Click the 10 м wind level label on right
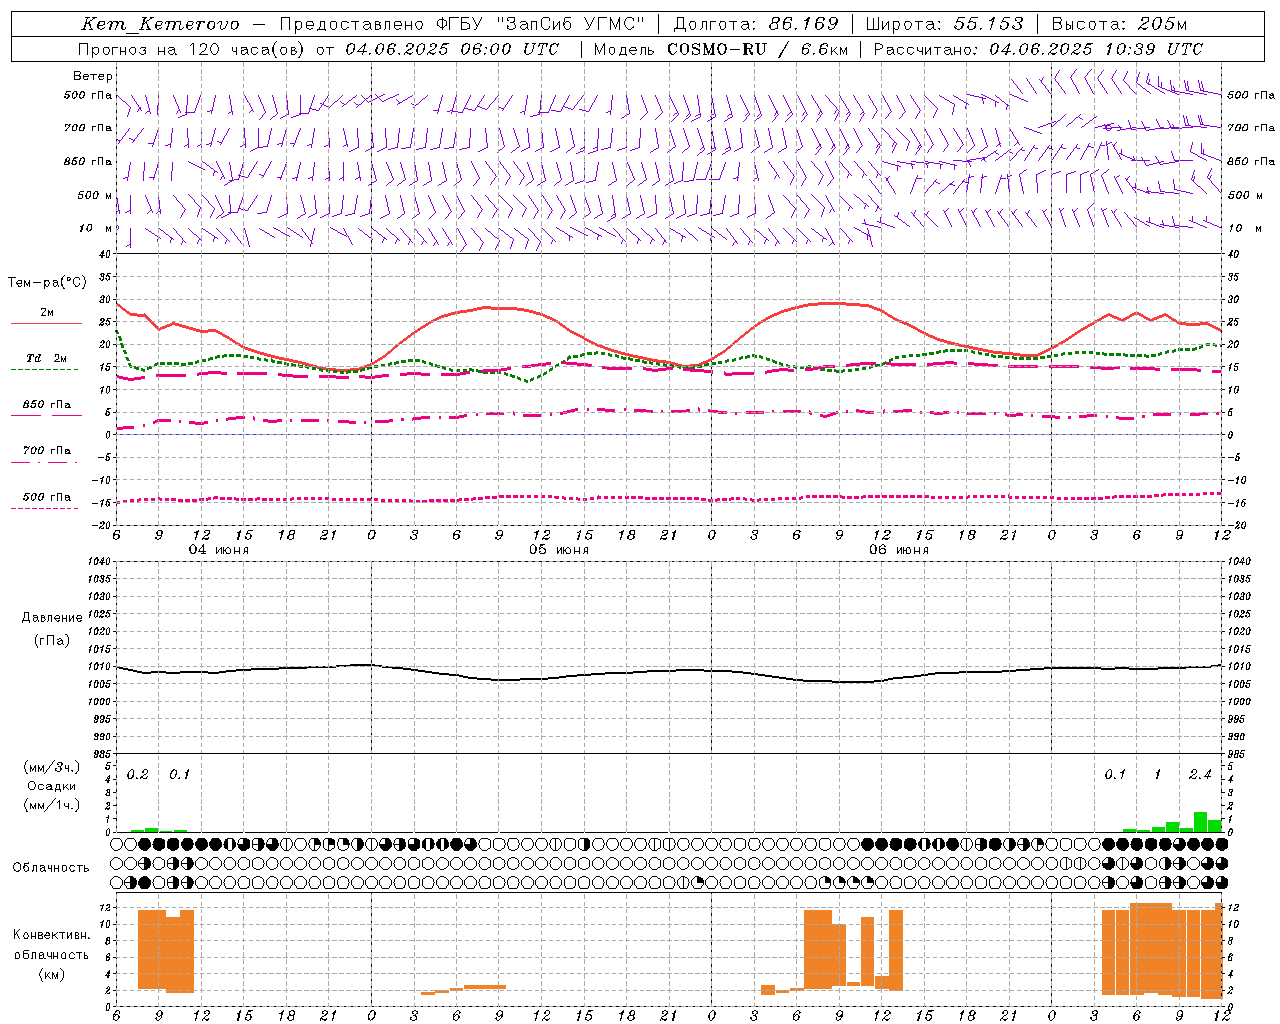The width and height of the screenshot is (1280, 1024). pyautogui.click(x=1243, y=228)
